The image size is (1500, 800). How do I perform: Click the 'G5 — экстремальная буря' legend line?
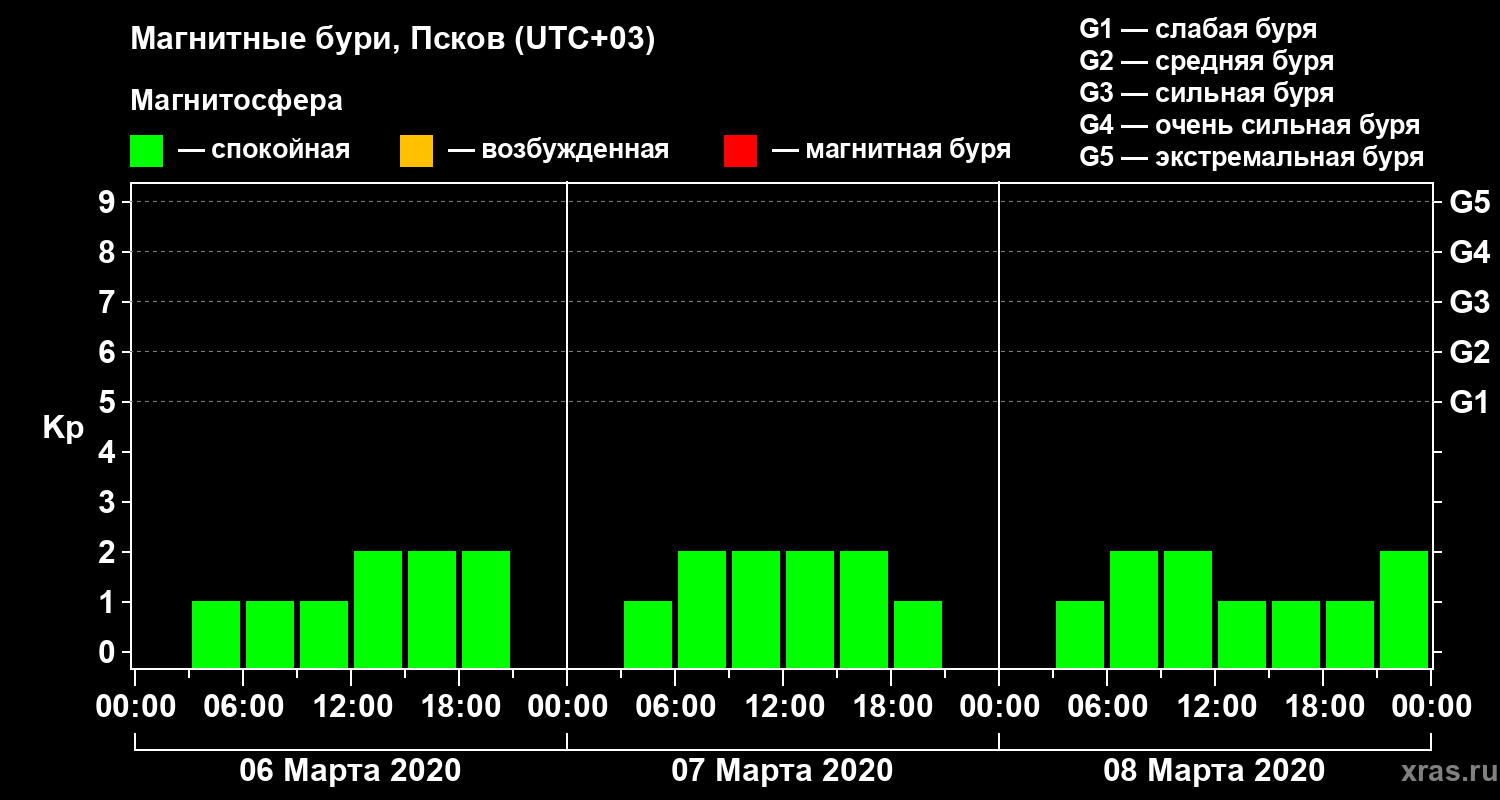[x=1252, y=157]
